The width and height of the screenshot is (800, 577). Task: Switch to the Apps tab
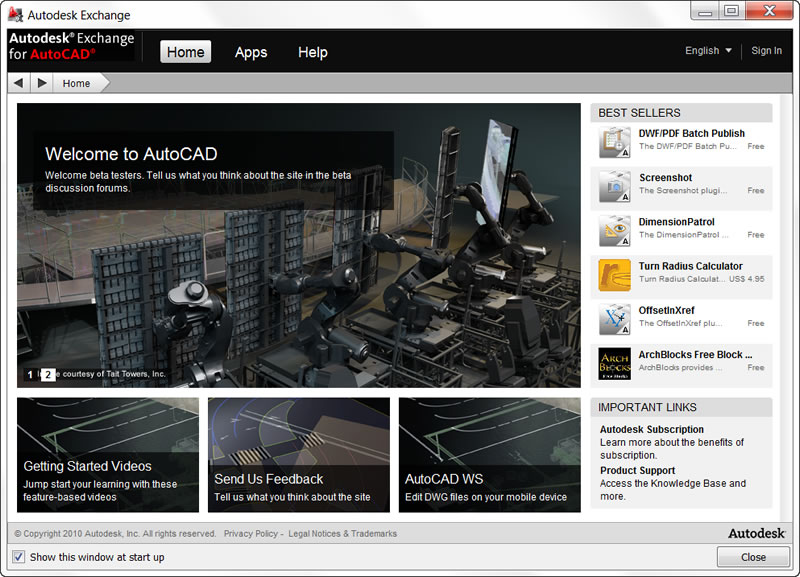(x=251, y=52)
